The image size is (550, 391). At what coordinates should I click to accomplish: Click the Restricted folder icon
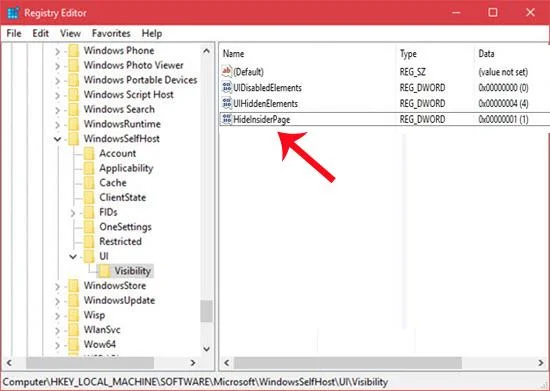[89, 242]
